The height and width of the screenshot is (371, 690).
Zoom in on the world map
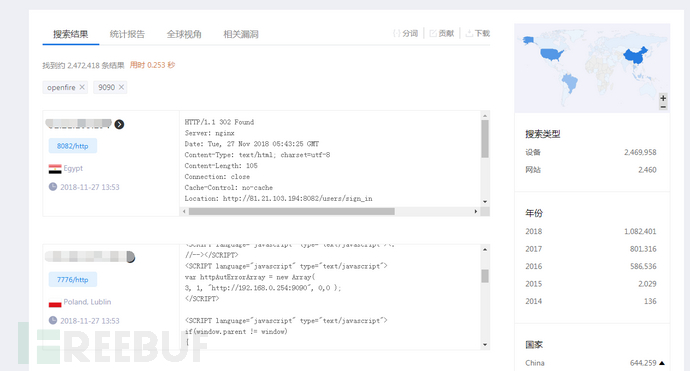tap(663, 98)
